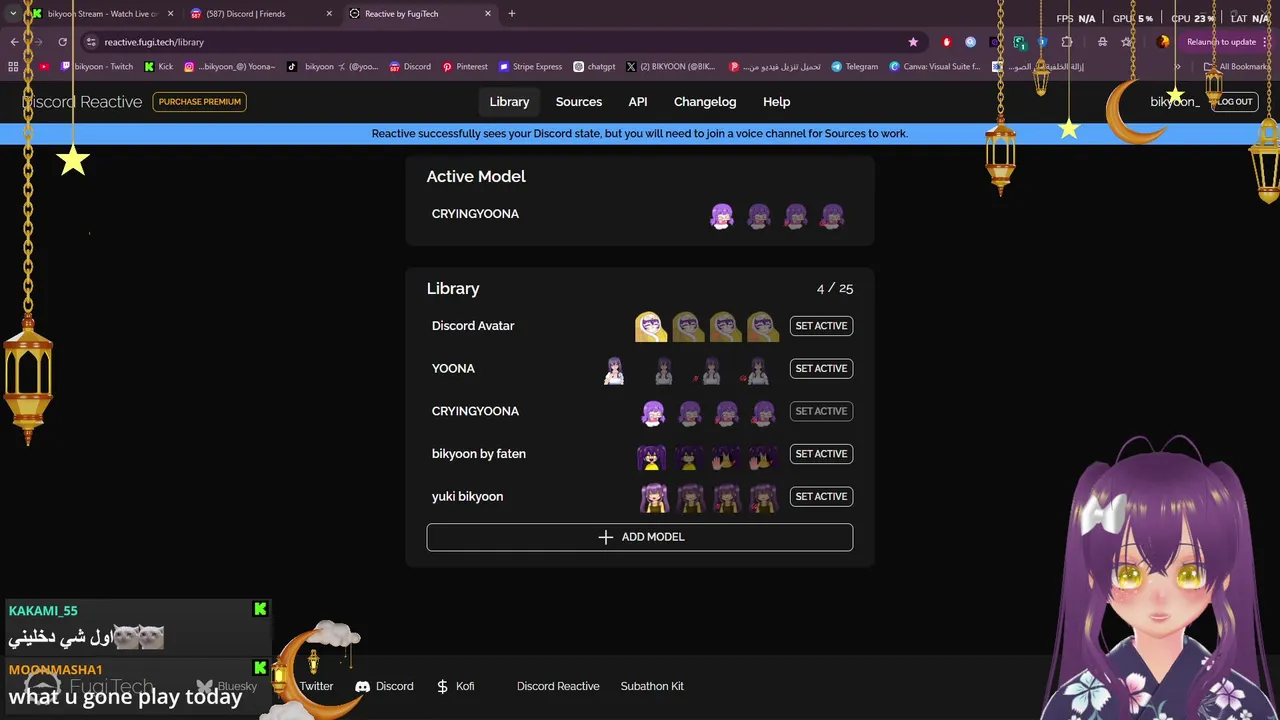Open the chatgpt bookmark
Image resolution: width=1280 pixels, height=720 pixels.
(x=594, y=67)
